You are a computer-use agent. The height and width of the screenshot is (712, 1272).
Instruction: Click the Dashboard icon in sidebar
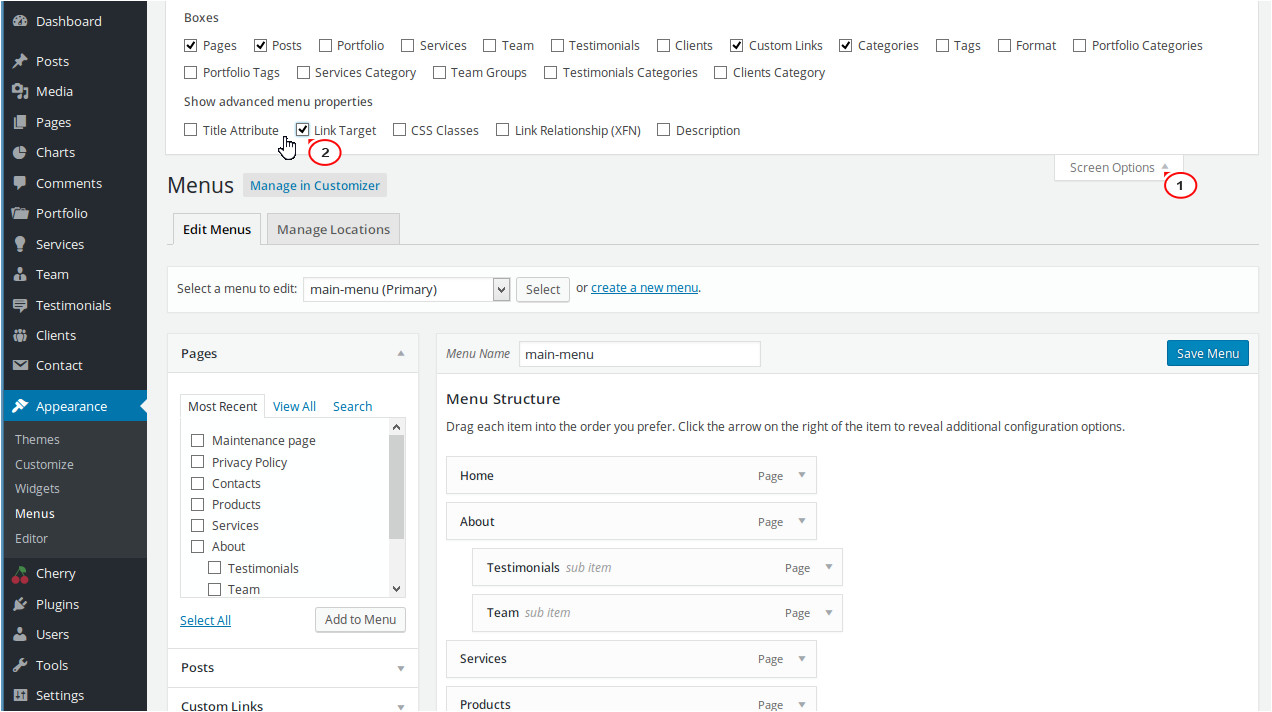point(20,21)
